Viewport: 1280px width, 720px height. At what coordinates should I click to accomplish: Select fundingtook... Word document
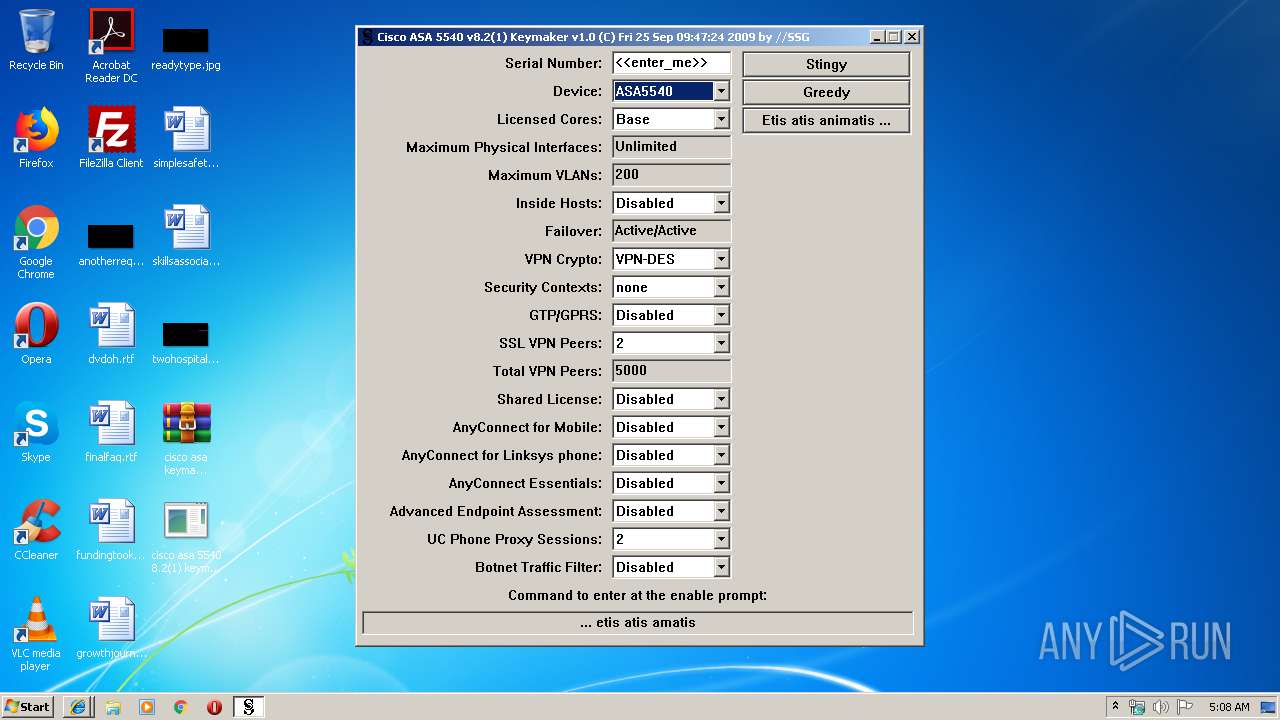[111, 530]
